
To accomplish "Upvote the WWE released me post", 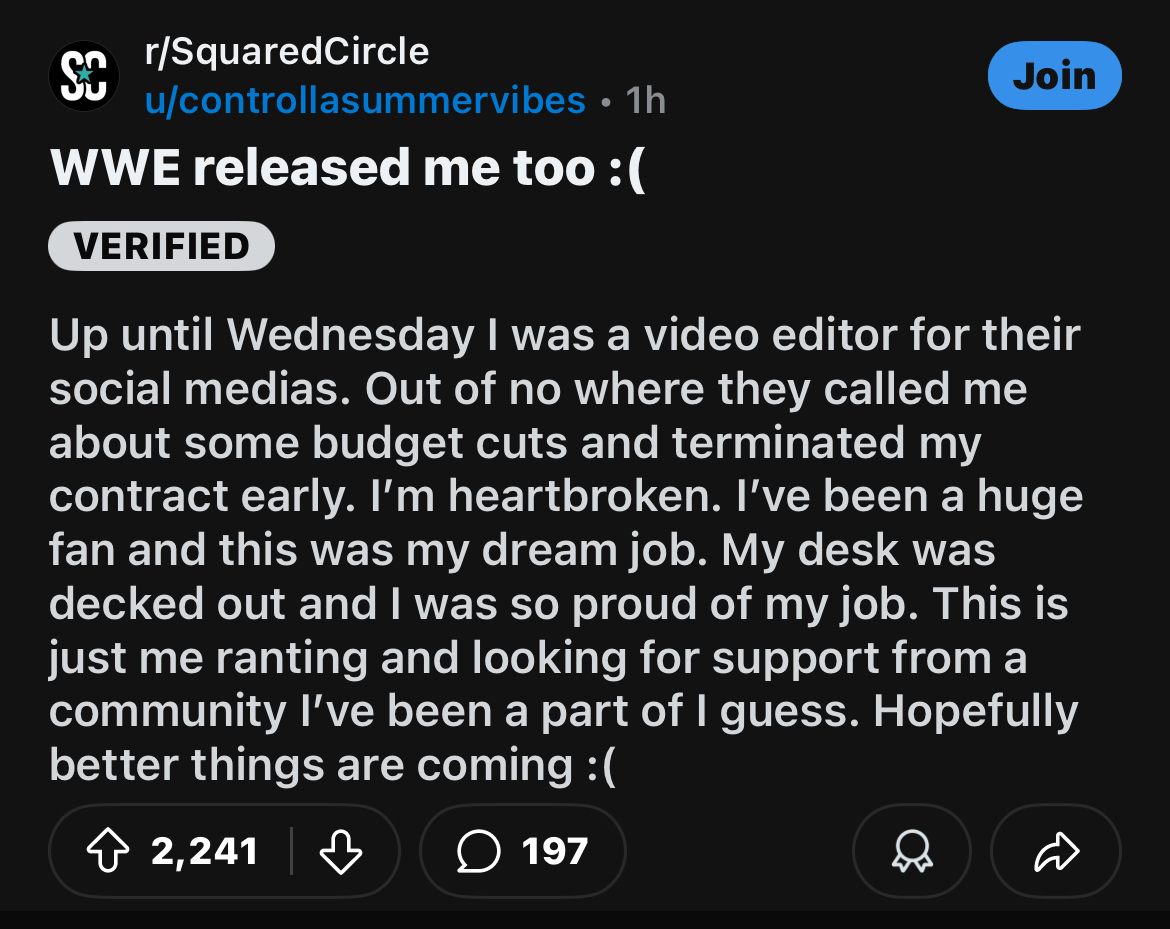I will pyautogui.click(x=109, y=851).
